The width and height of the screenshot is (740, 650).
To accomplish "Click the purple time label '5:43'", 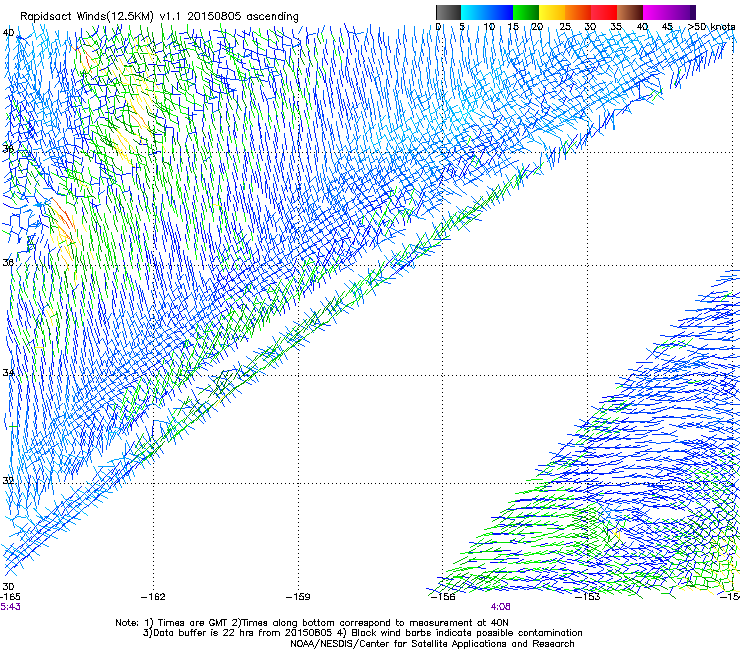I will point(10,607).
